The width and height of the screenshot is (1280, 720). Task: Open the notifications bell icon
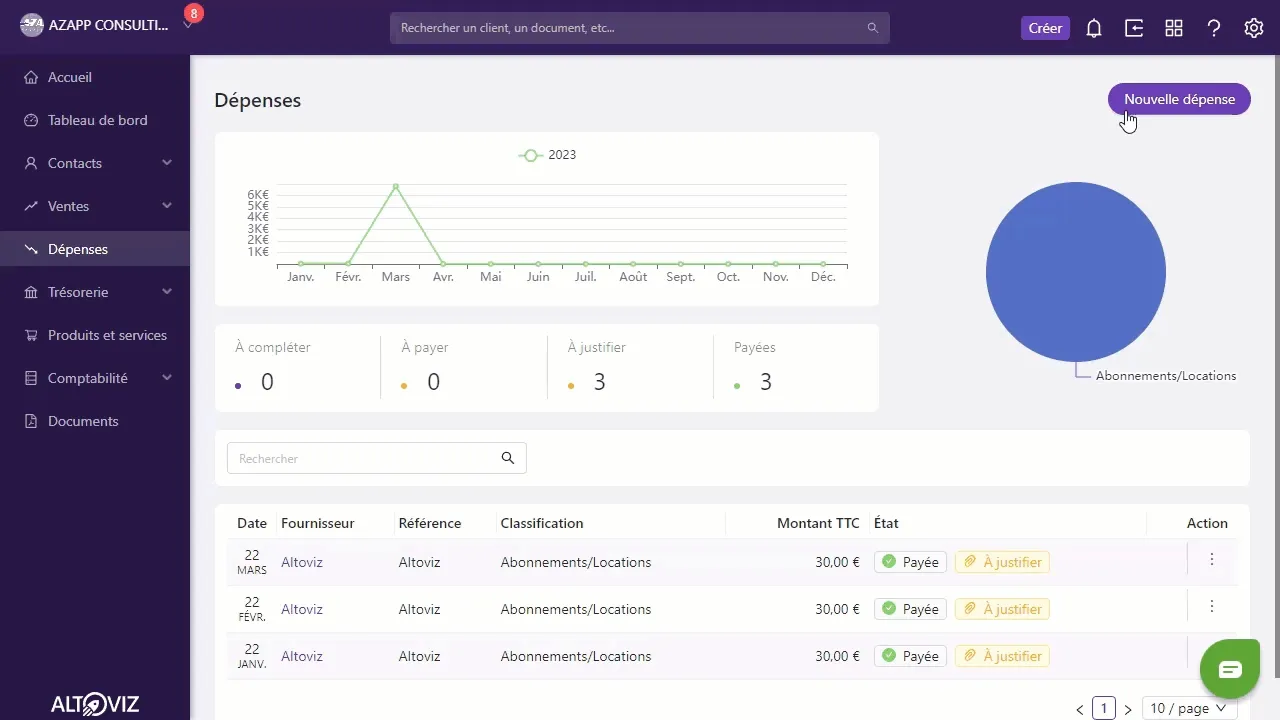(x=1094, y=28)
